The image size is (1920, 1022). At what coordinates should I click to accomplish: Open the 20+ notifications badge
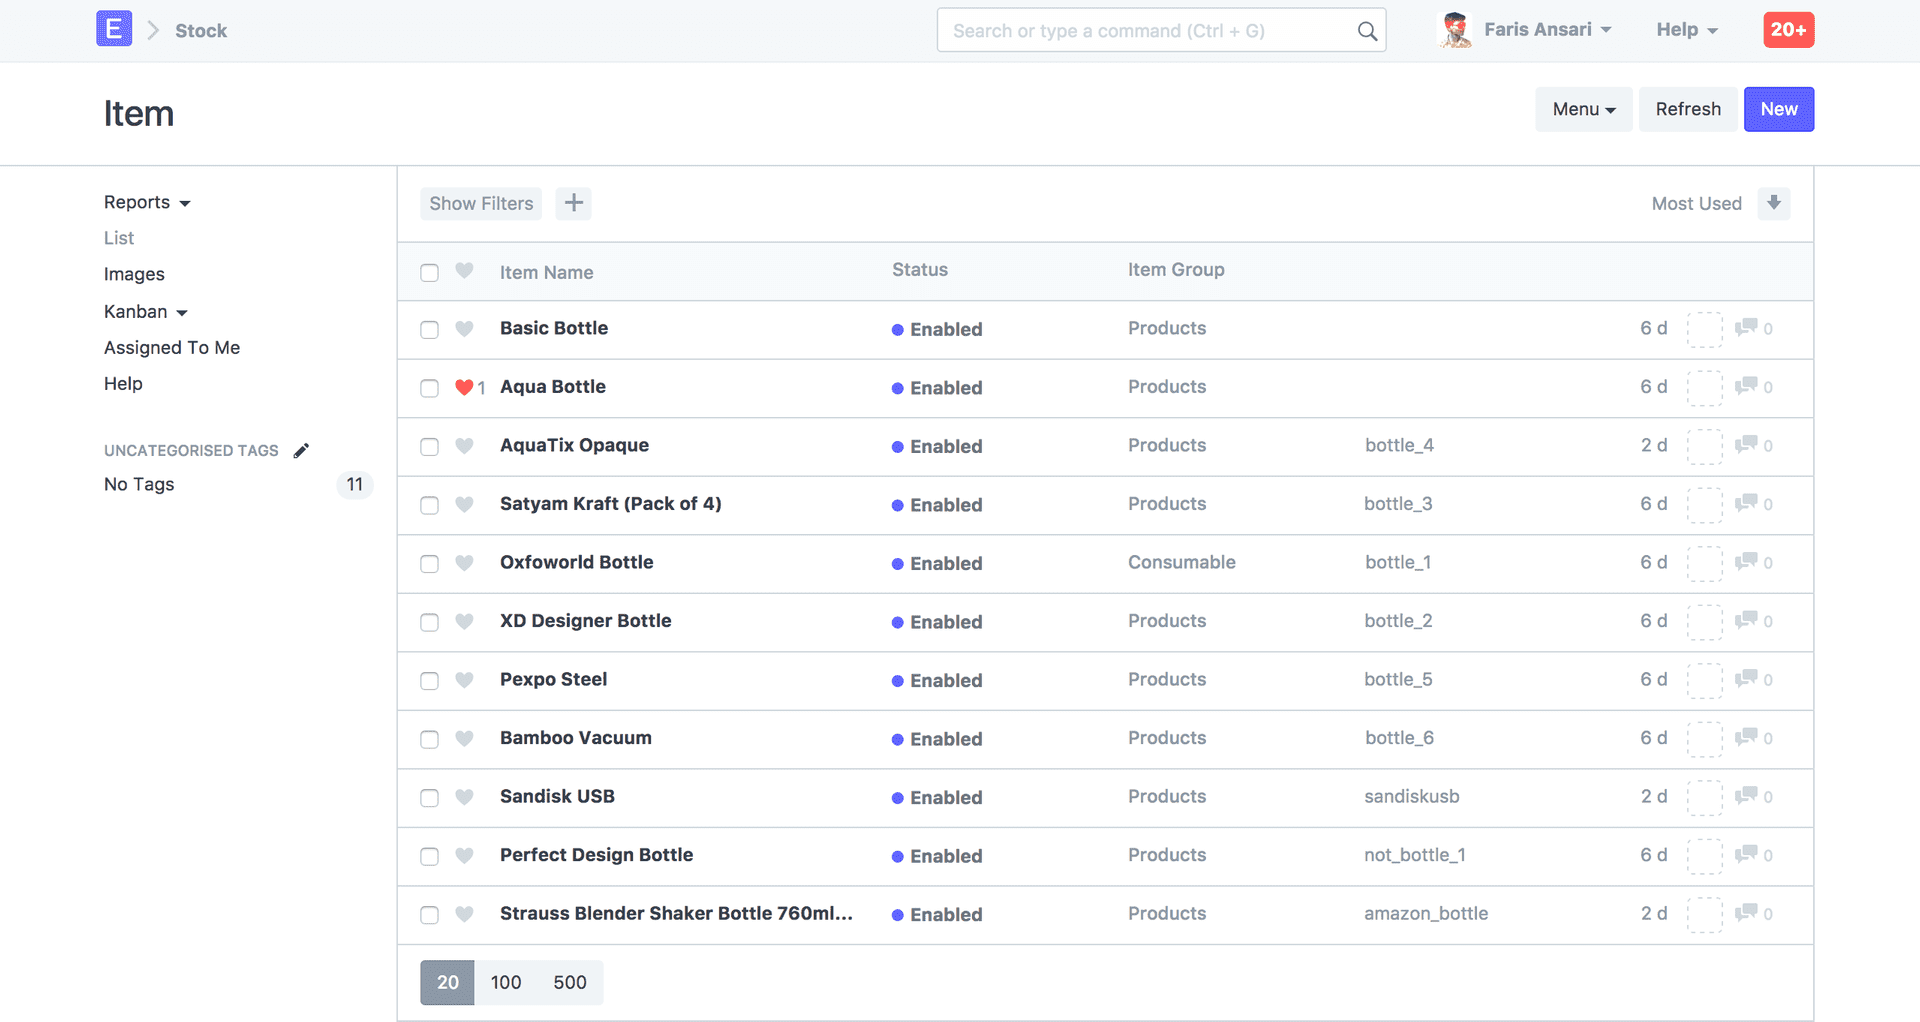(x=1788, y=30)
